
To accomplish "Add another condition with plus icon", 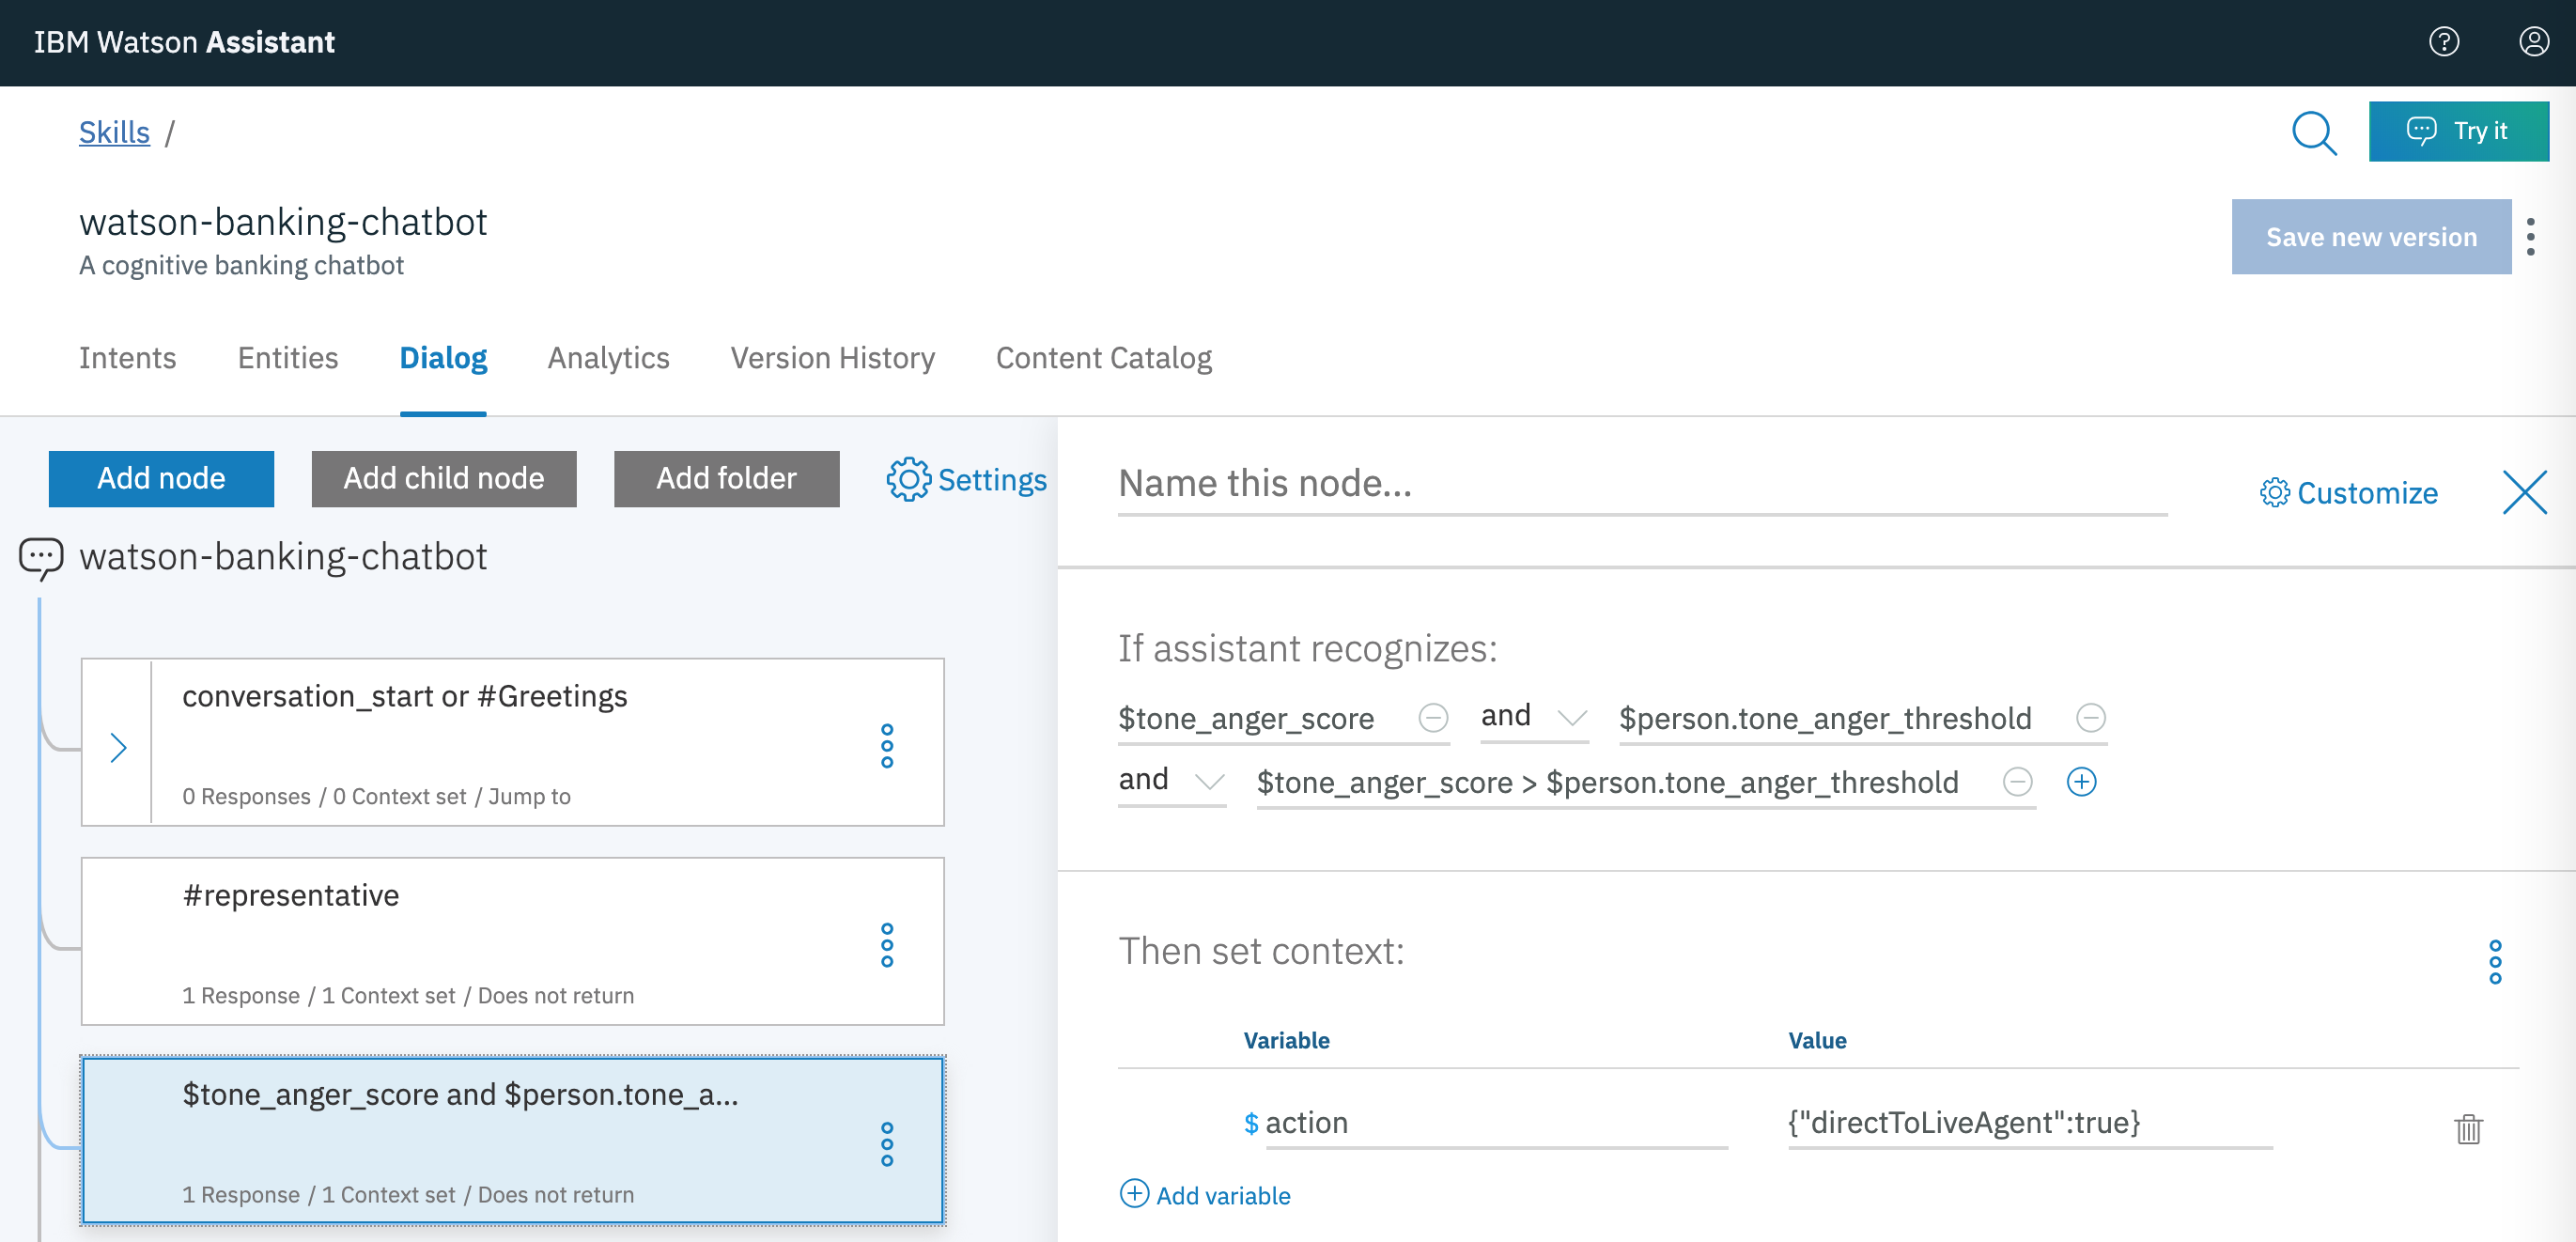I will 2081,781.
